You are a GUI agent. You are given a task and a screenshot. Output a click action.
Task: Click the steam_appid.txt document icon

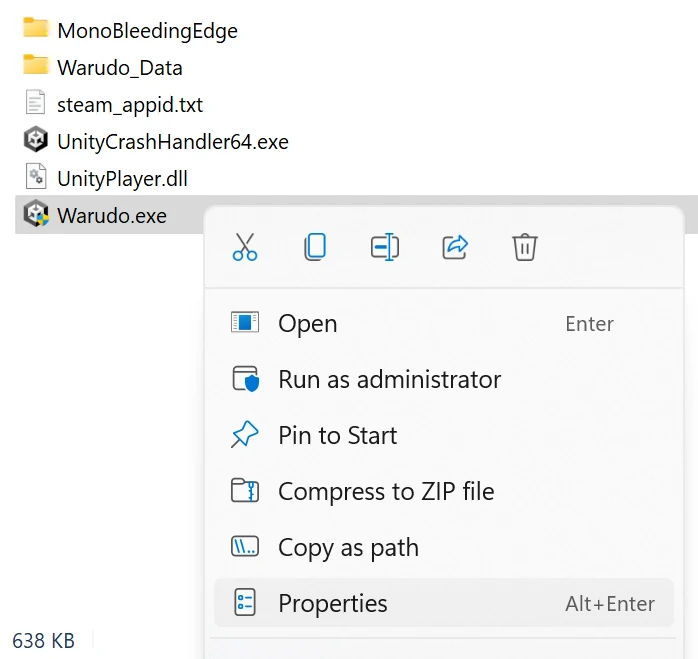pos(36,102)
